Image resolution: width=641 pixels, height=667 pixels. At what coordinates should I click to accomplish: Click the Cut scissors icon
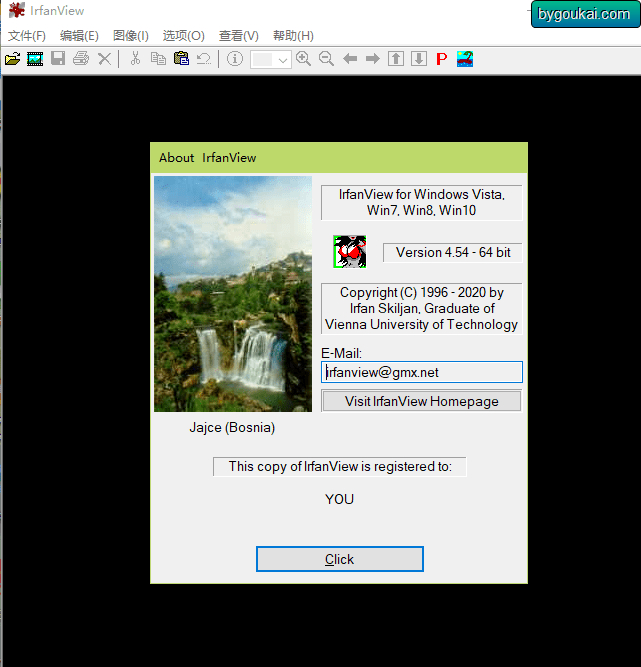[135, 58]
